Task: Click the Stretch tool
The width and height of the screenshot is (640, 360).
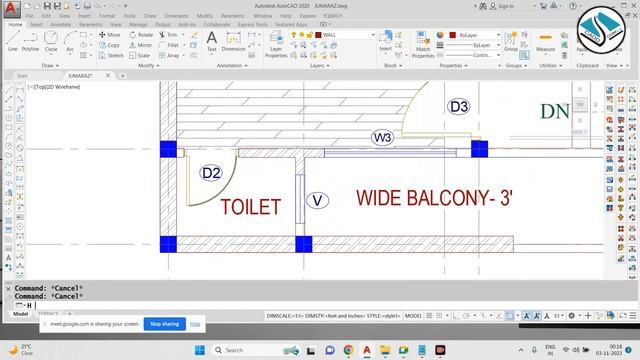Action: point(111,55)
